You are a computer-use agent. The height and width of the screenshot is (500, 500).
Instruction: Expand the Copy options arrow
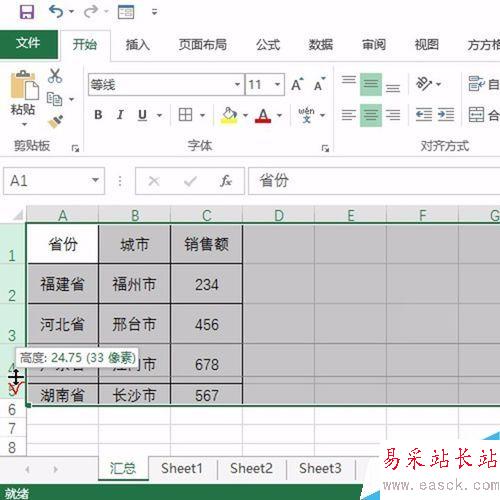[71, 99]
